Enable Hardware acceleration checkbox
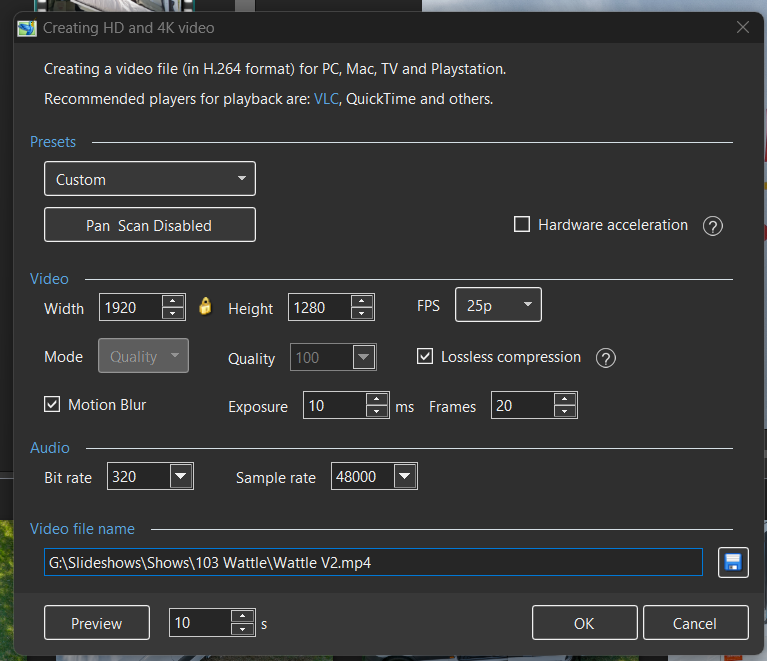This screenshot has width=767, height=661. [x=522, y=225]
